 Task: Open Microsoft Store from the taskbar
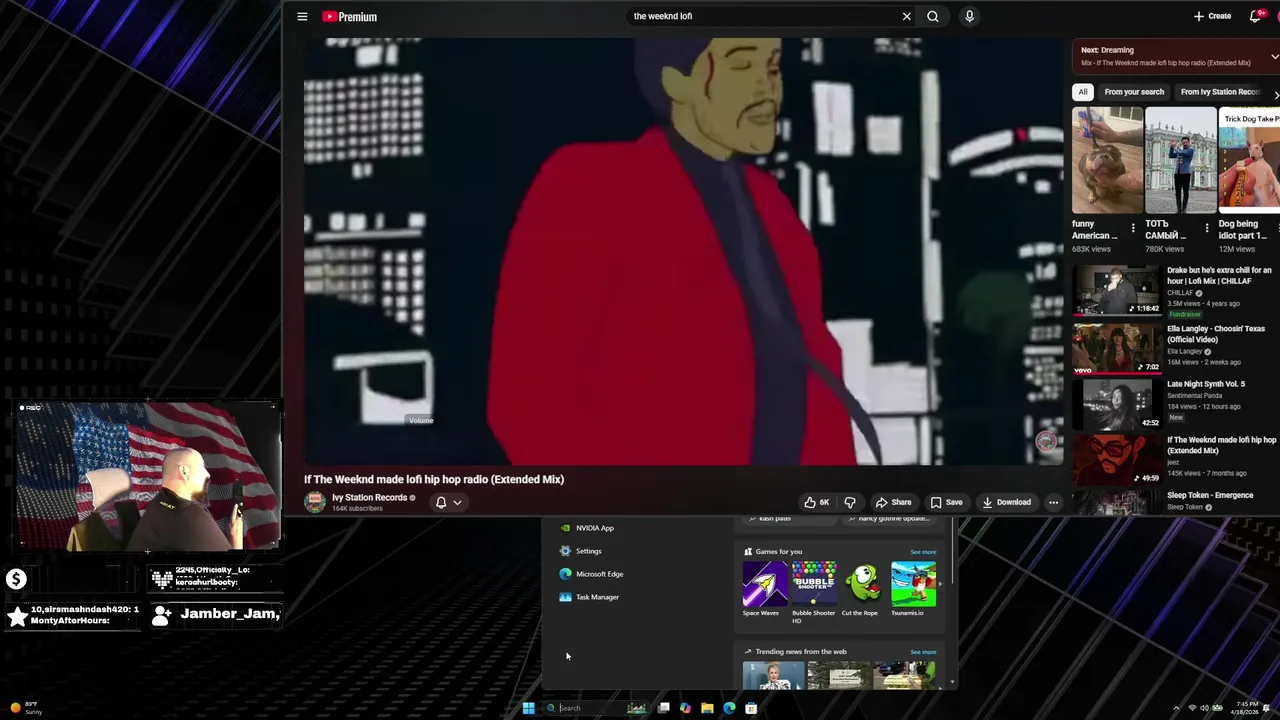click(x=751, y=708)
